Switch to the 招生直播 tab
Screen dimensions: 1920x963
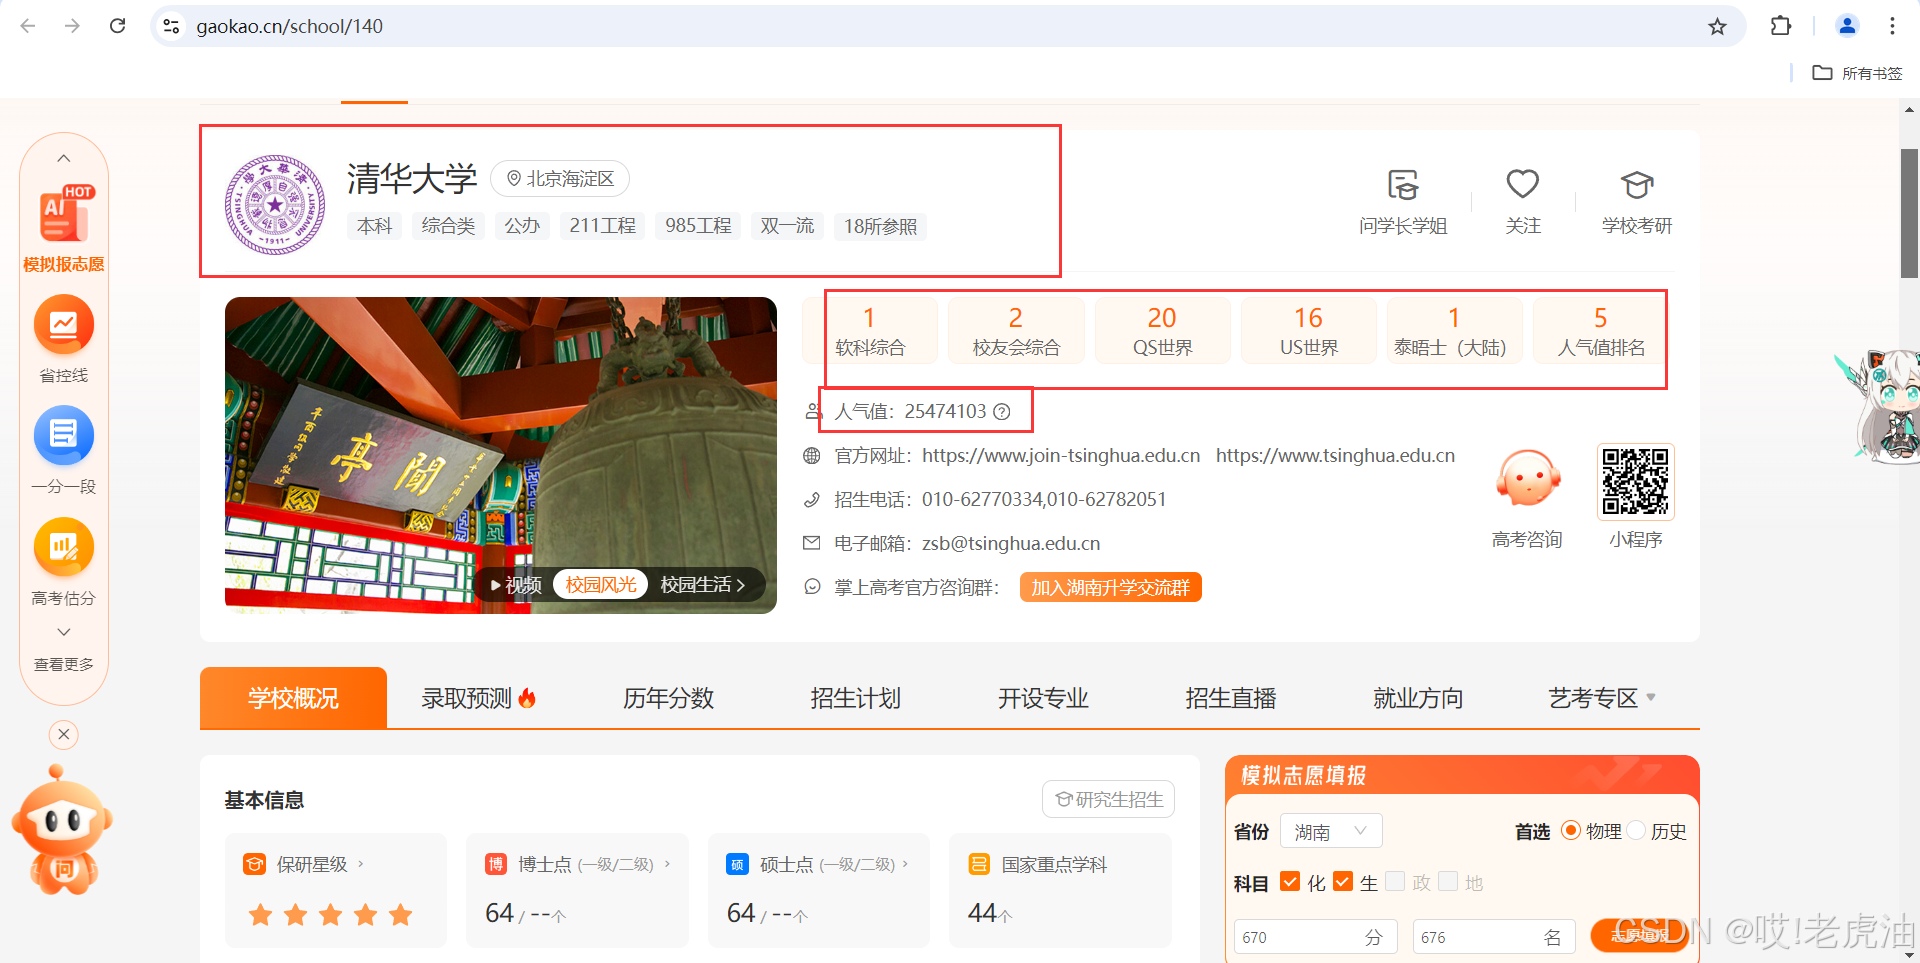pos(1230,698)
